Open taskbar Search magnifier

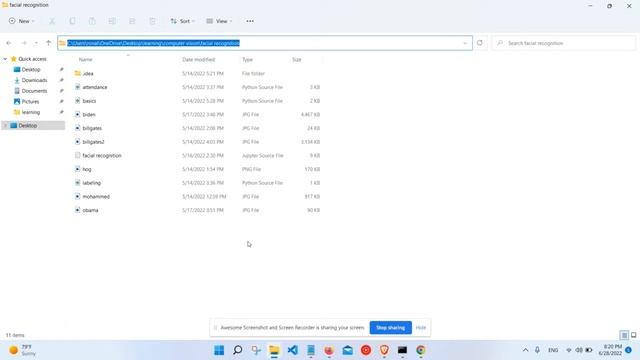238,350
